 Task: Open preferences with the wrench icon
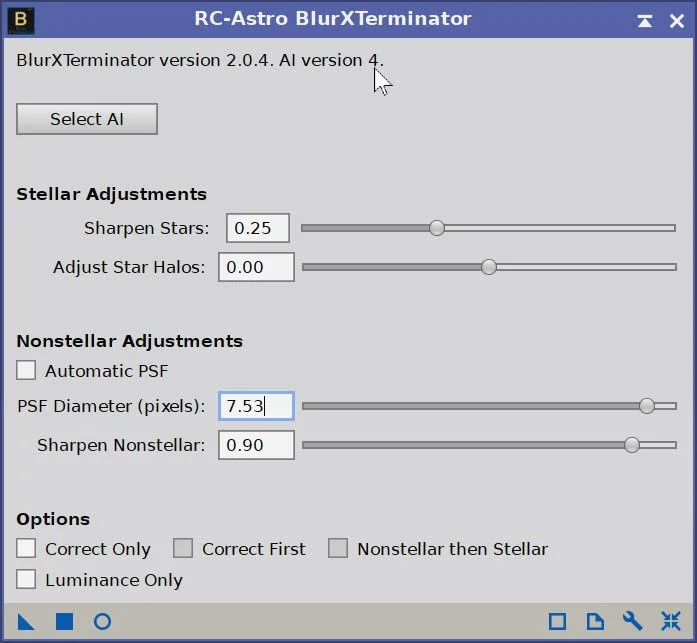pyautogui.click(x=632, y=621)
